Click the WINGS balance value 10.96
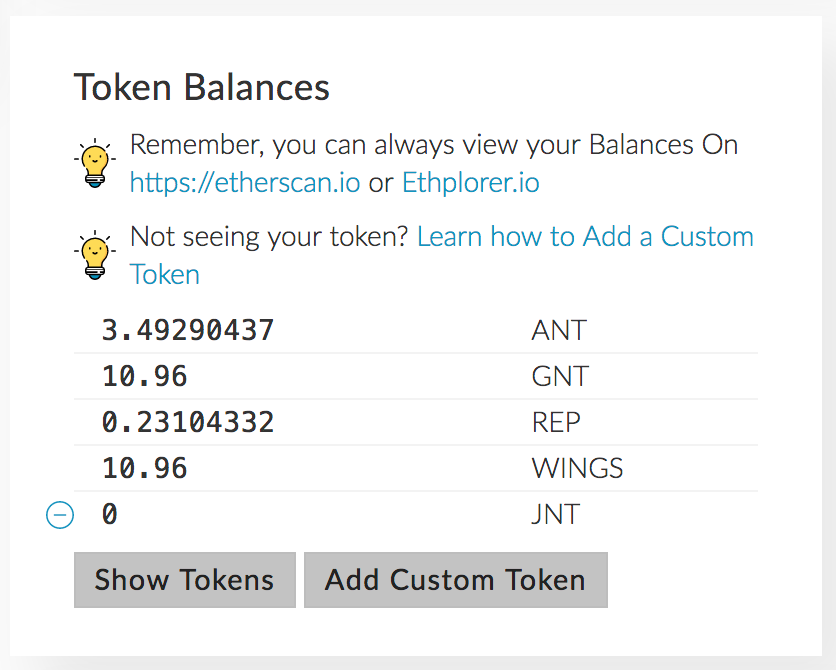836x670 pixels. pyautogui.click(x=144, y=468)
